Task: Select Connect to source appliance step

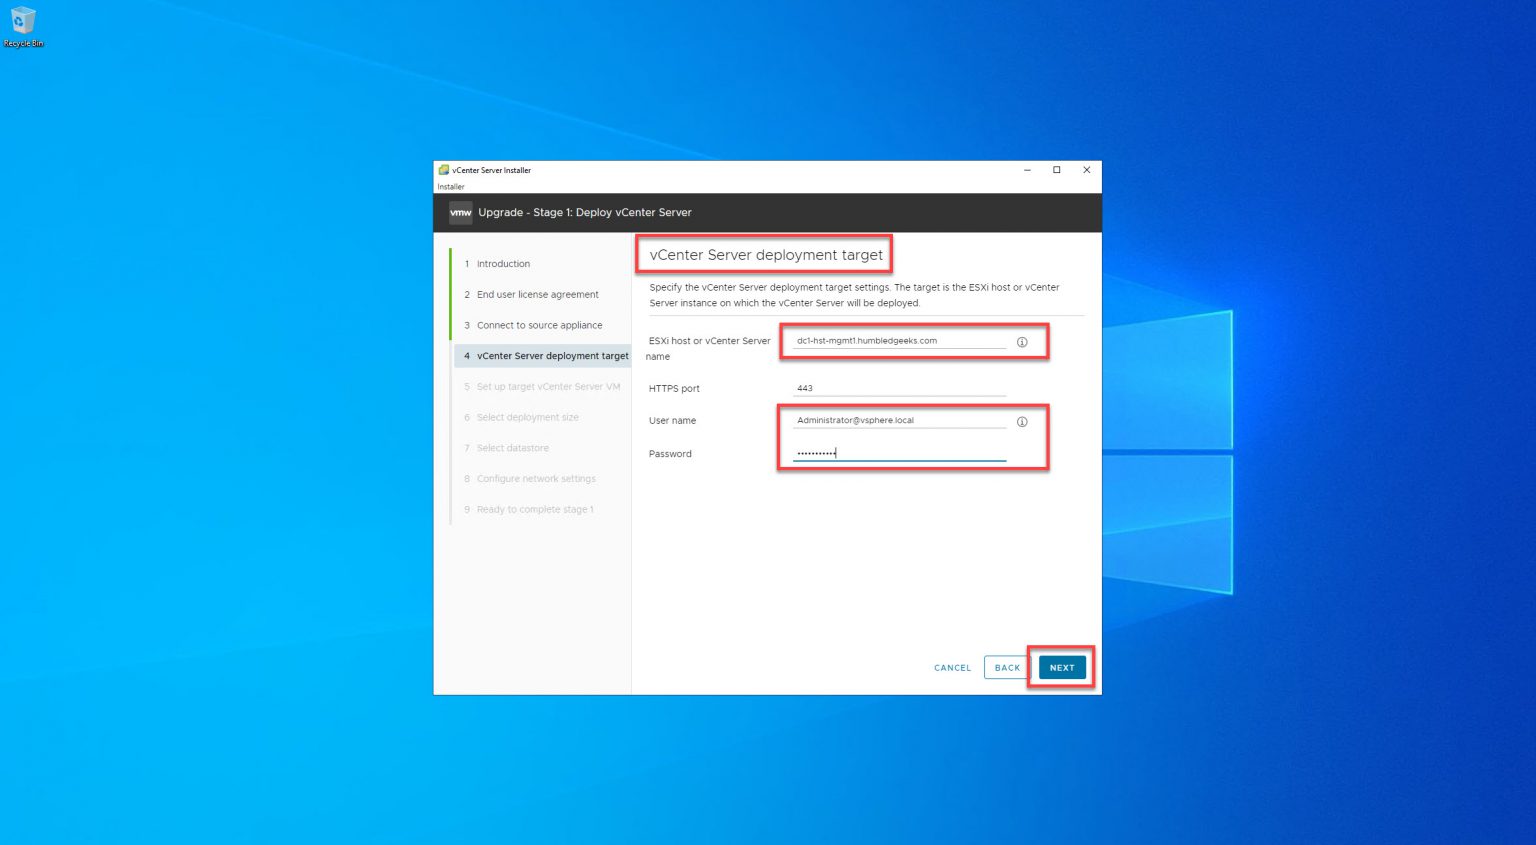Action: [x=540, y=325]
